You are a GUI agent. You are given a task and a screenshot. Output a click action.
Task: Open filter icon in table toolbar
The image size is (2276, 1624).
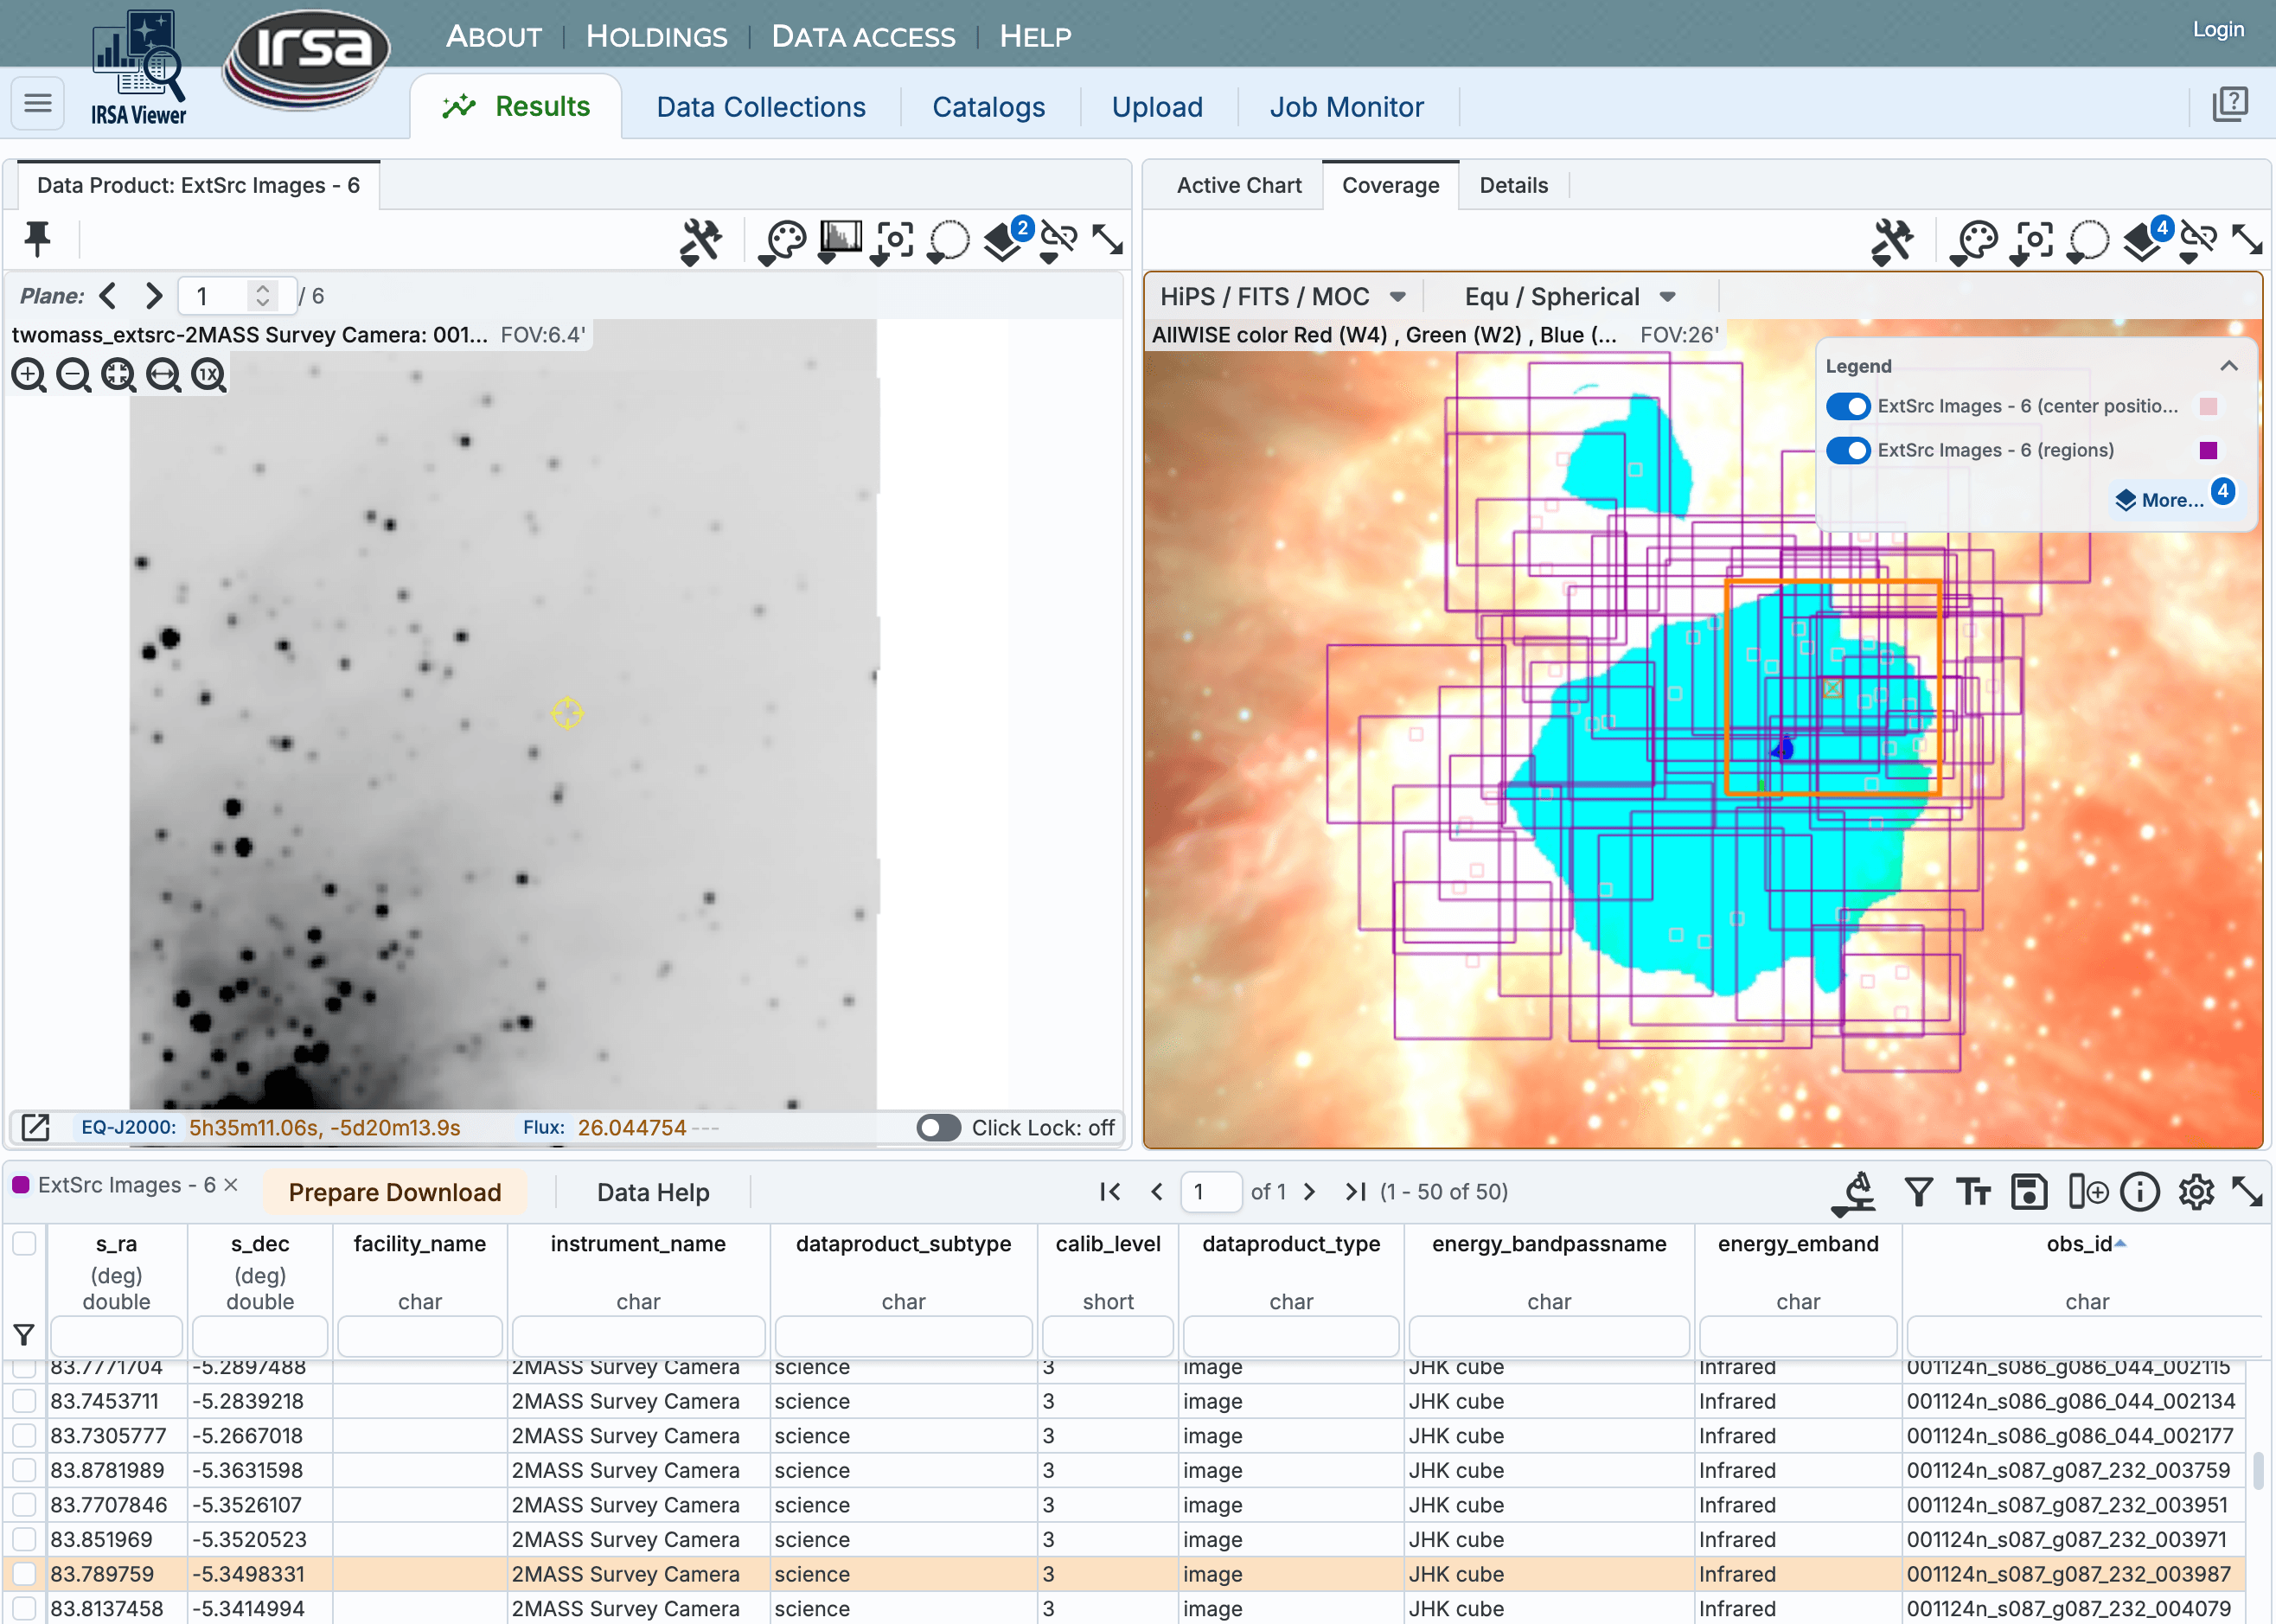[1918, 1192]
